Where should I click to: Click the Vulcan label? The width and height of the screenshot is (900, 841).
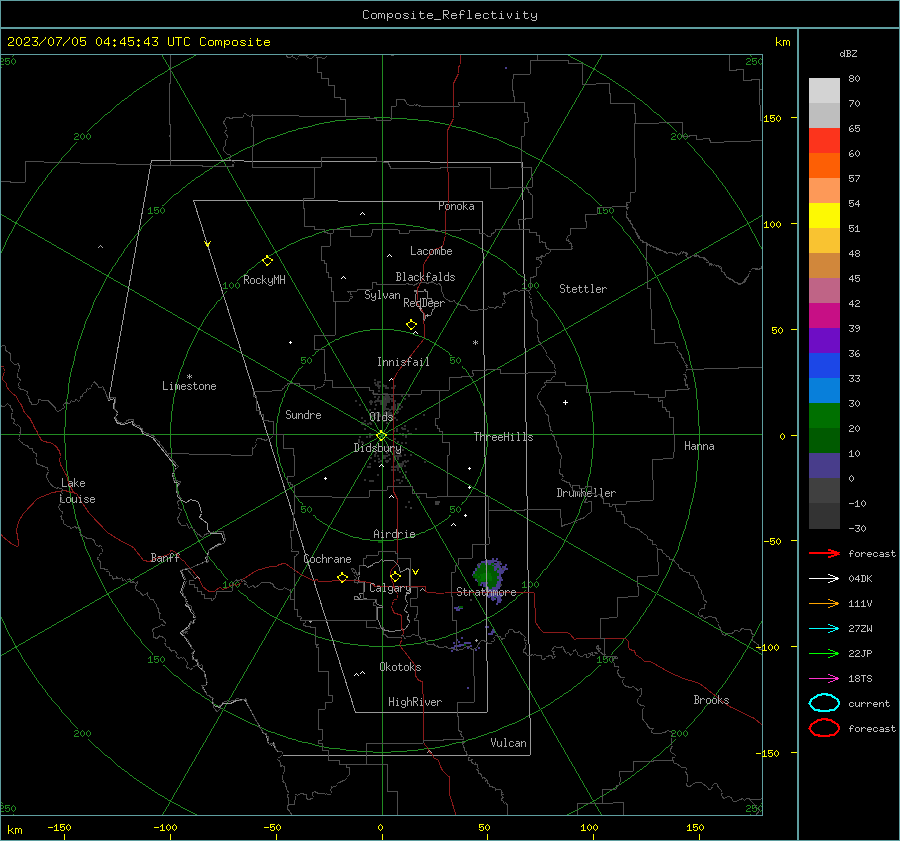coord(509,743)
